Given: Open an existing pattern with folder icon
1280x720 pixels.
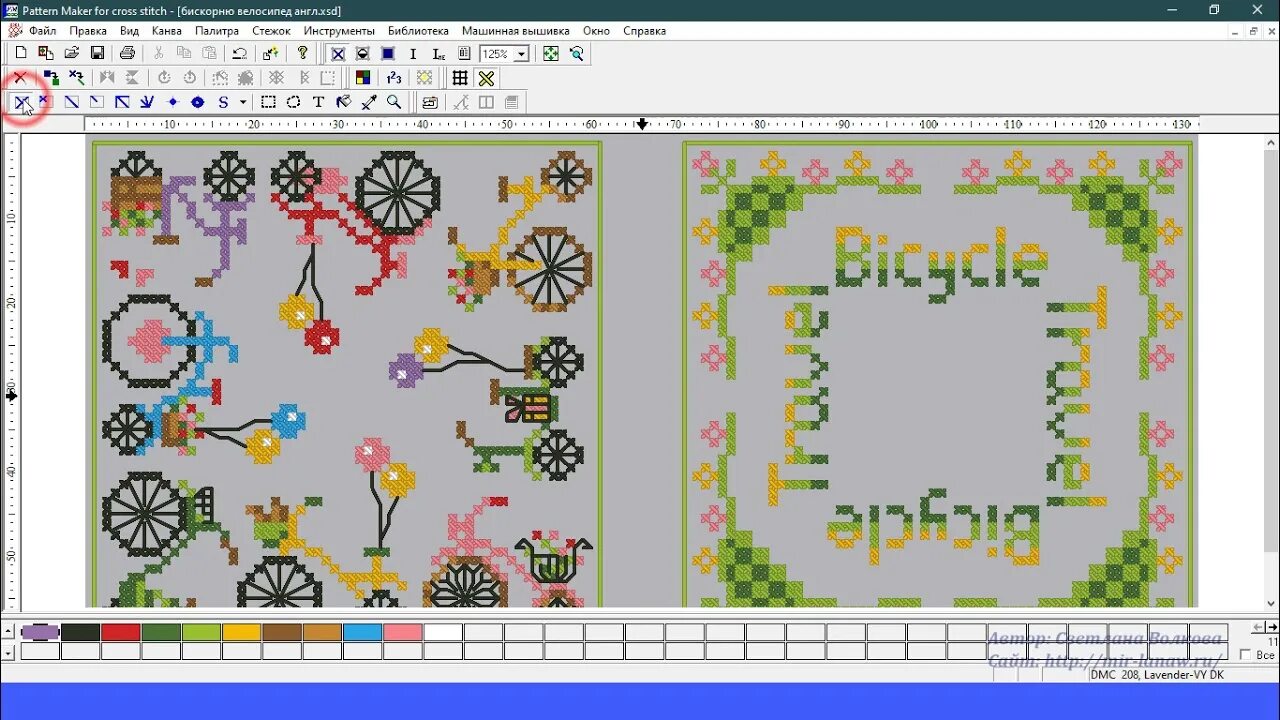Looking at the screenshot, I should 72,53.
